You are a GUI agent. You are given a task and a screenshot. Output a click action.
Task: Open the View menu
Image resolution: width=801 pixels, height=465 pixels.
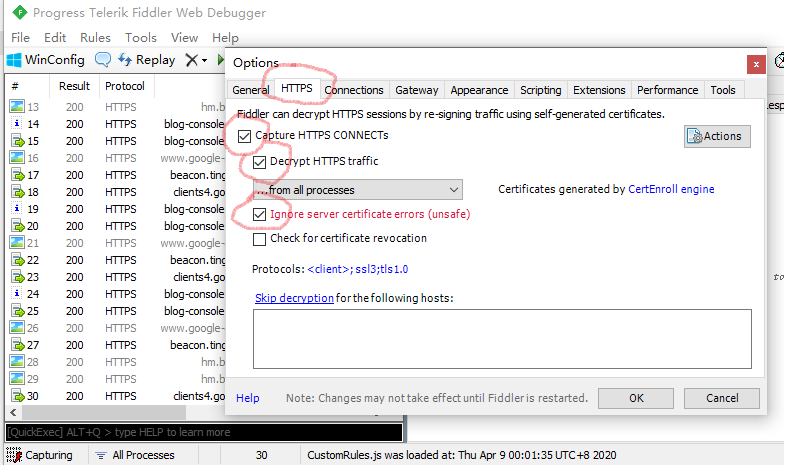coord(184,38)
